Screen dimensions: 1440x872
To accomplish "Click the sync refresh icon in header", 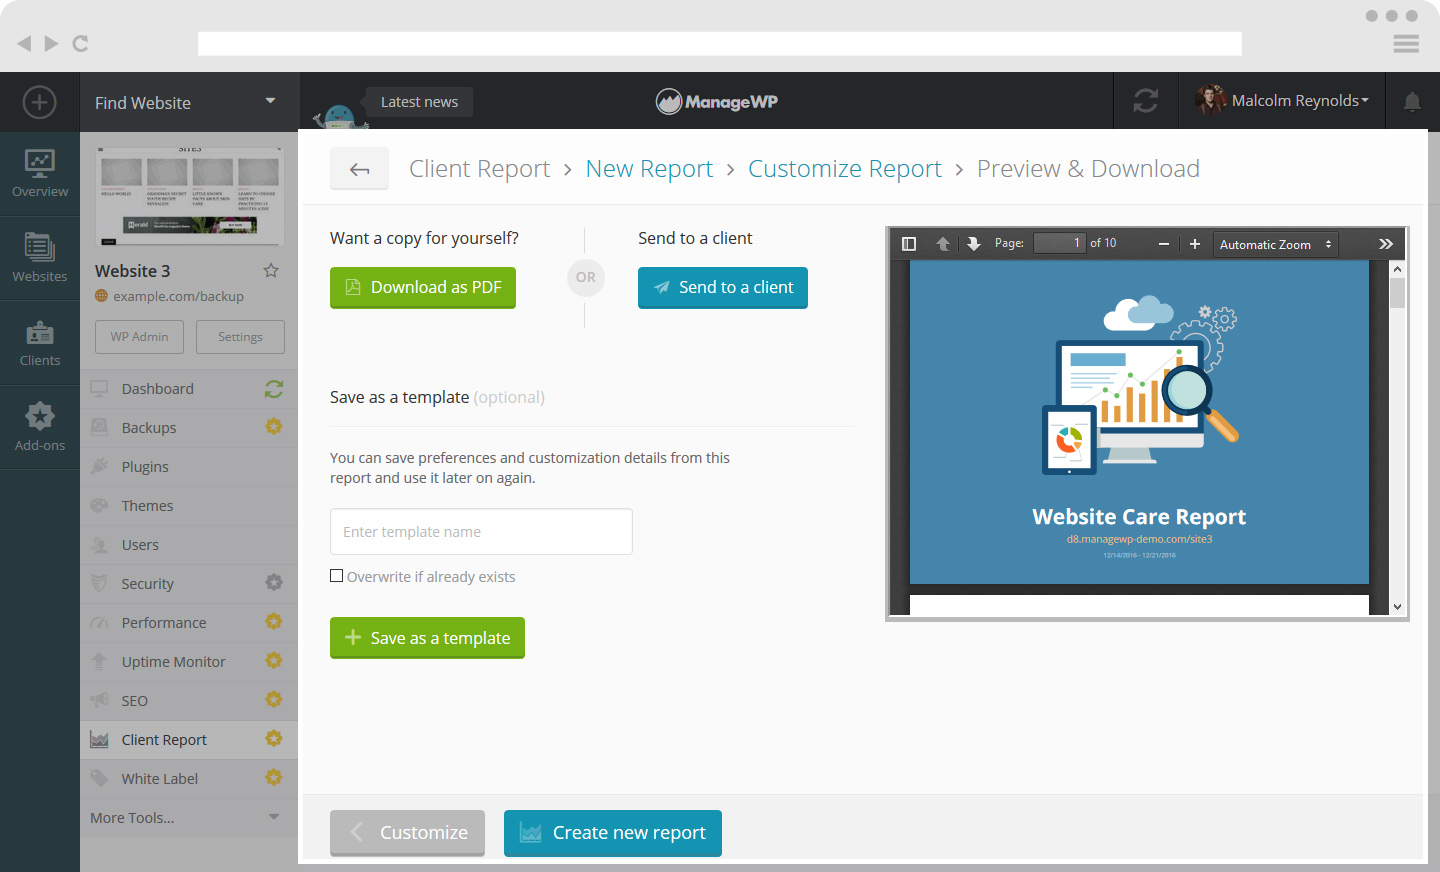I will (x=1145, y=101).
